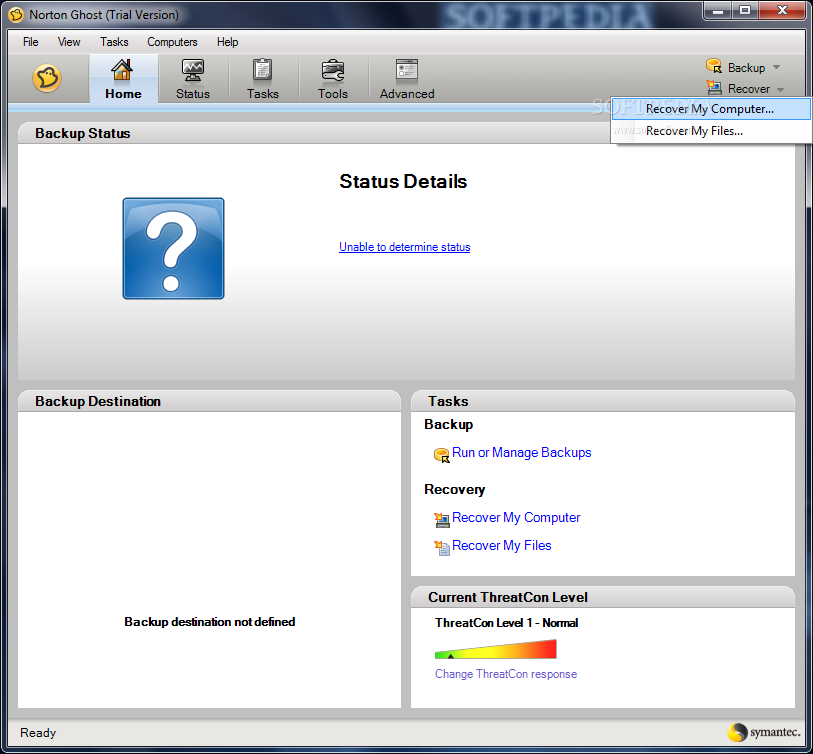
Task: Minimize the Norton Ghost window
Action: pos(718,11)
